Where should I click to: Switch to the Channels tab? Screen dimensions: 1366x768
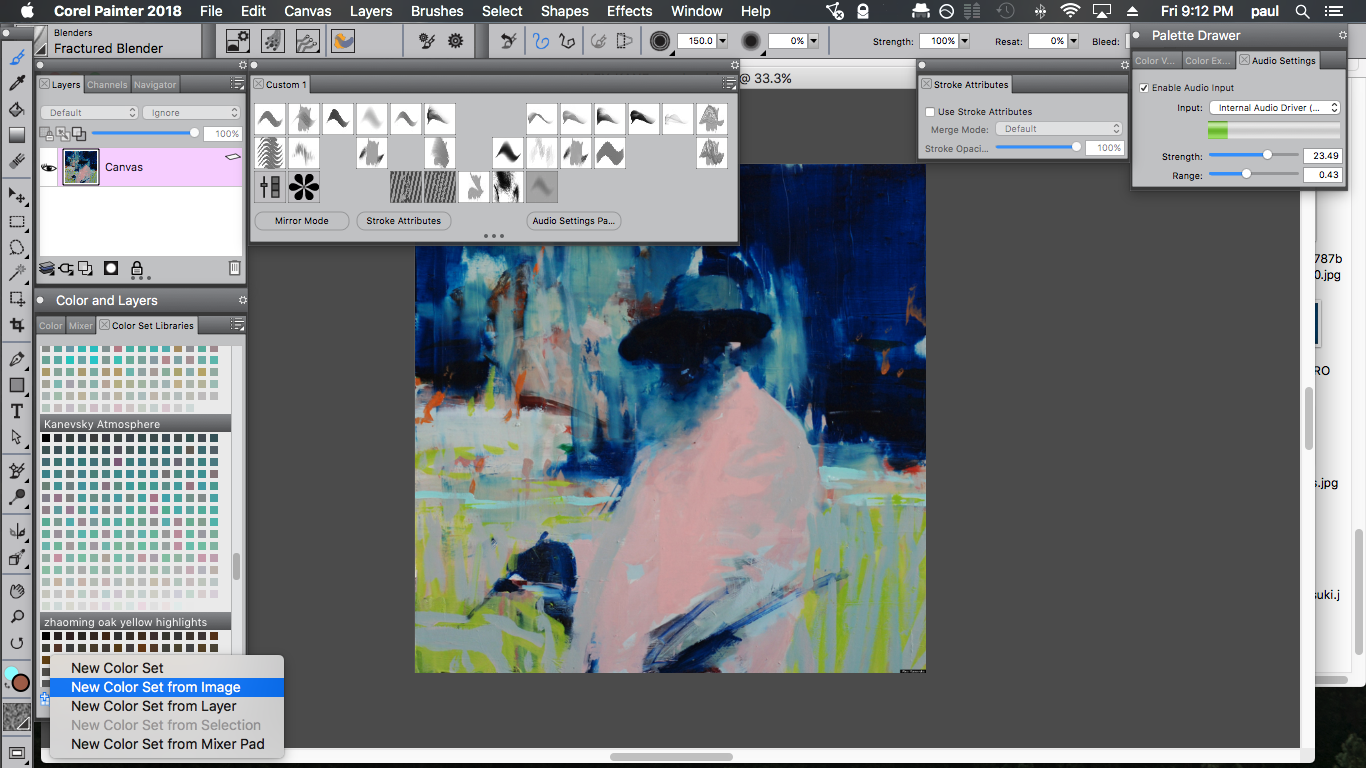click(107, 85)
